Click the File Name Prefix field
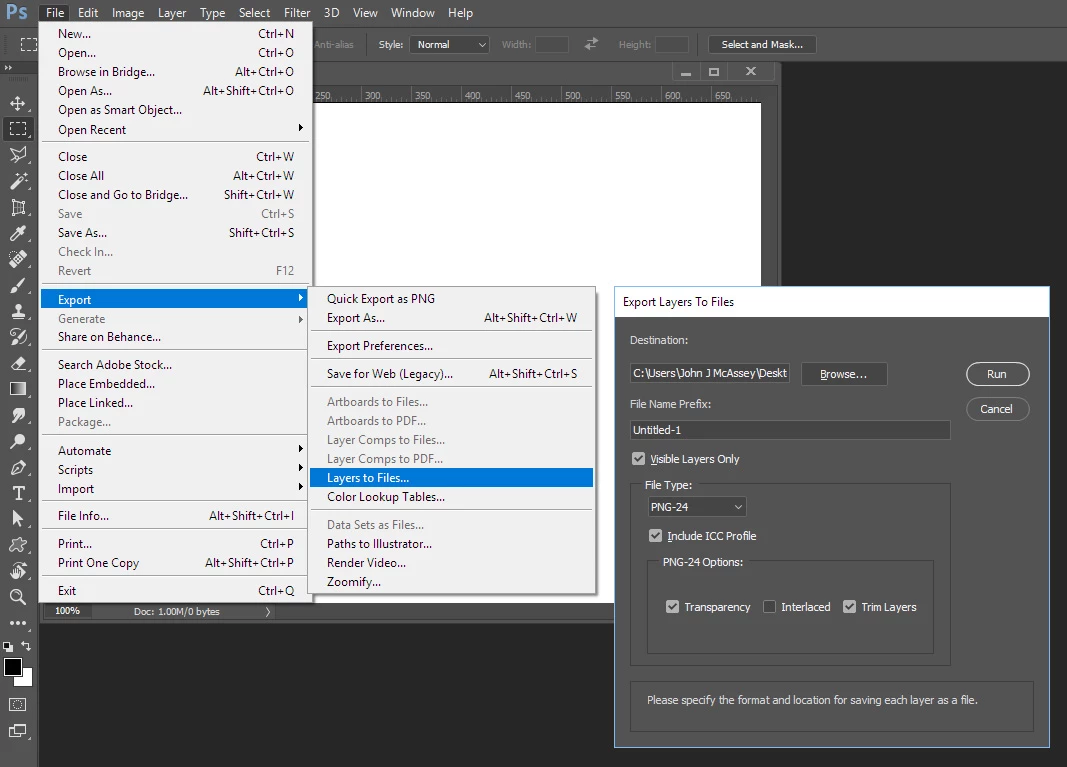This screenshot has height=767, width=1067. [x=789, y=430]
